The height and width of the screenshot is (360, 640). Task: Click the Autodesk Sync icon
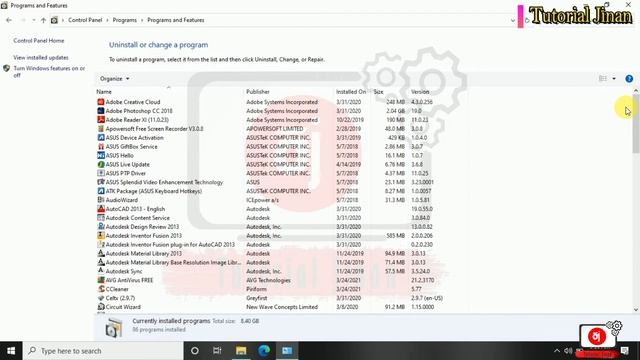point(101,271)
